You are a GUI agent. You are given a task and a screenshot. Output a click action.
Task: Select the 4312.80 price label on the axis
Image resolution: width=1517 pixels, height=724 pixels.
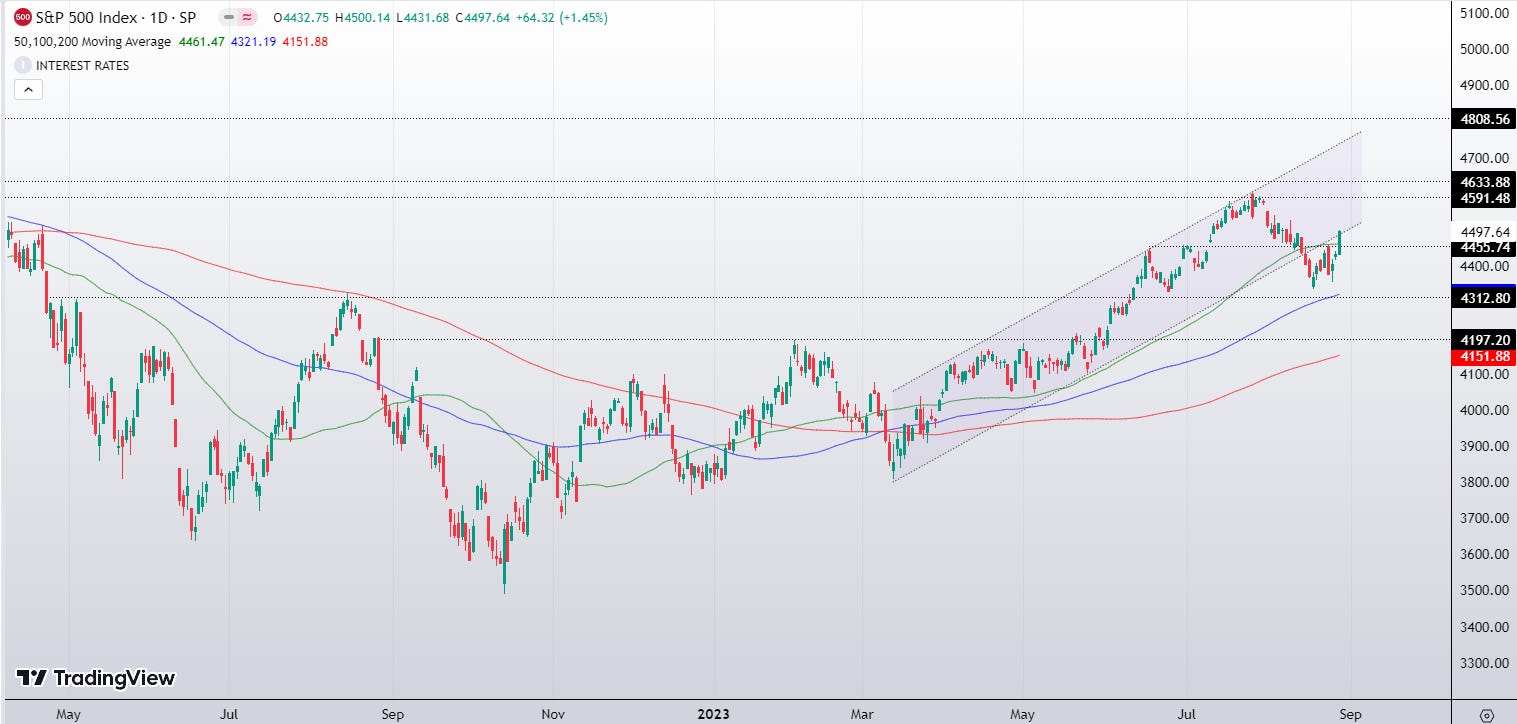[1484, 298]
